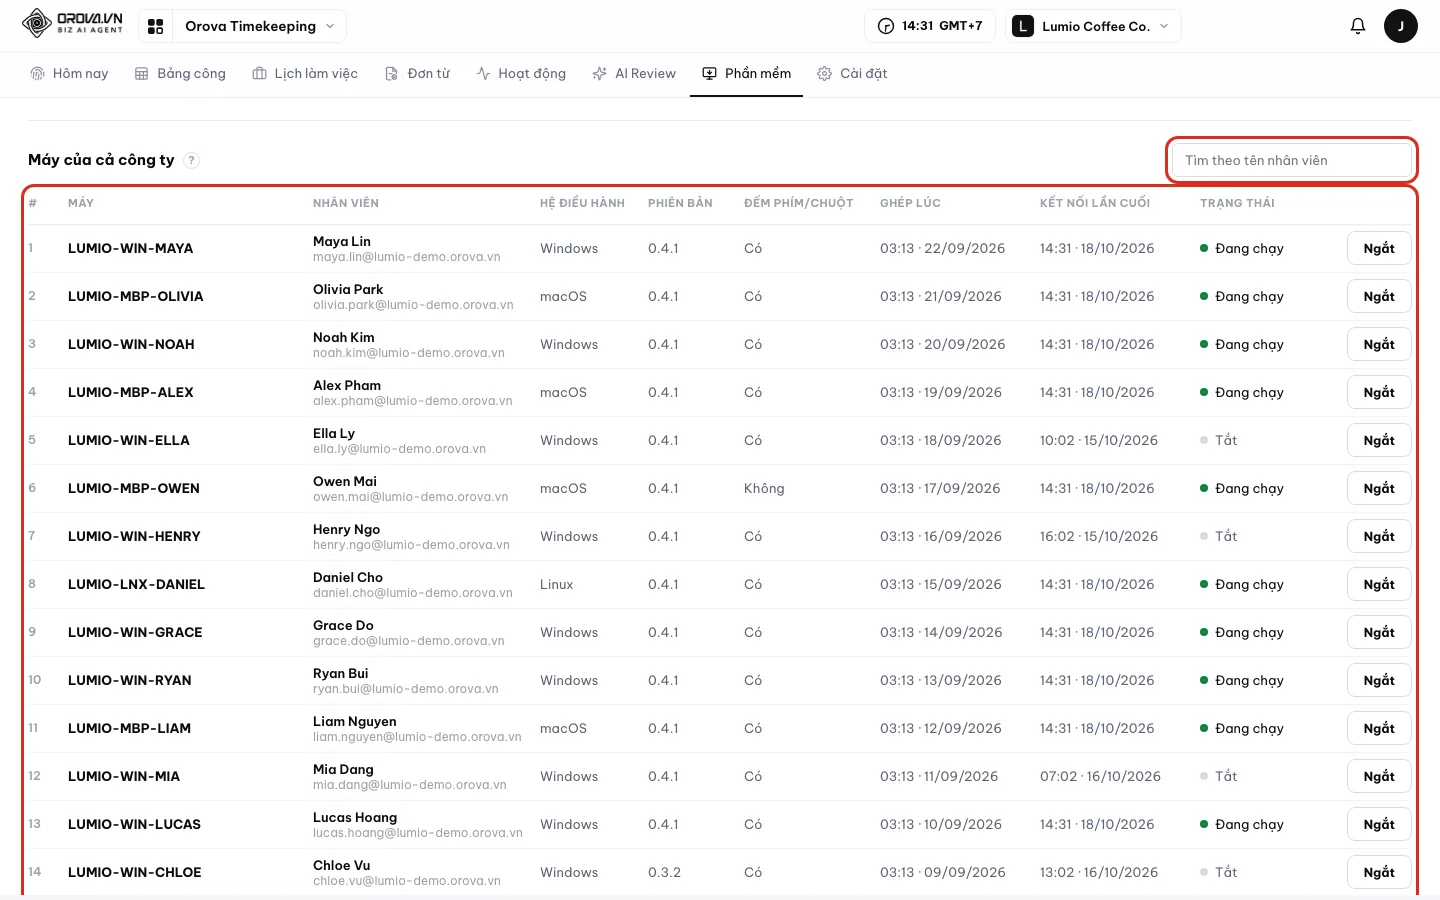Click Đang chạy status for LUMIO-WIN-GRACE
Viewport: 1440px width, 900px height.
[1242, 633]
